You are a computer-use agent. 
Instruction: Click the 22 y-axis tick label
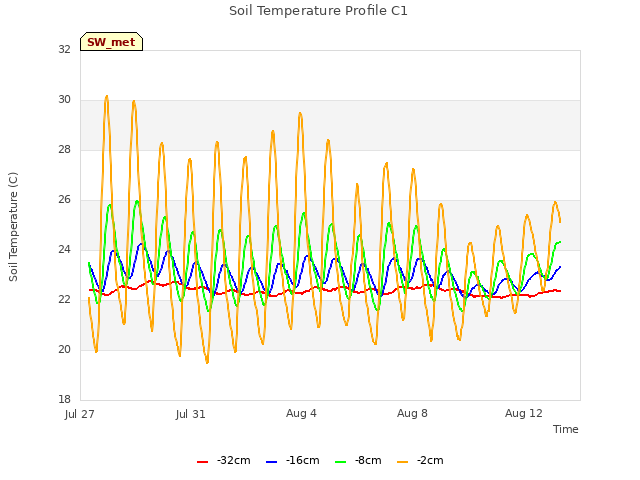point(64,300)
